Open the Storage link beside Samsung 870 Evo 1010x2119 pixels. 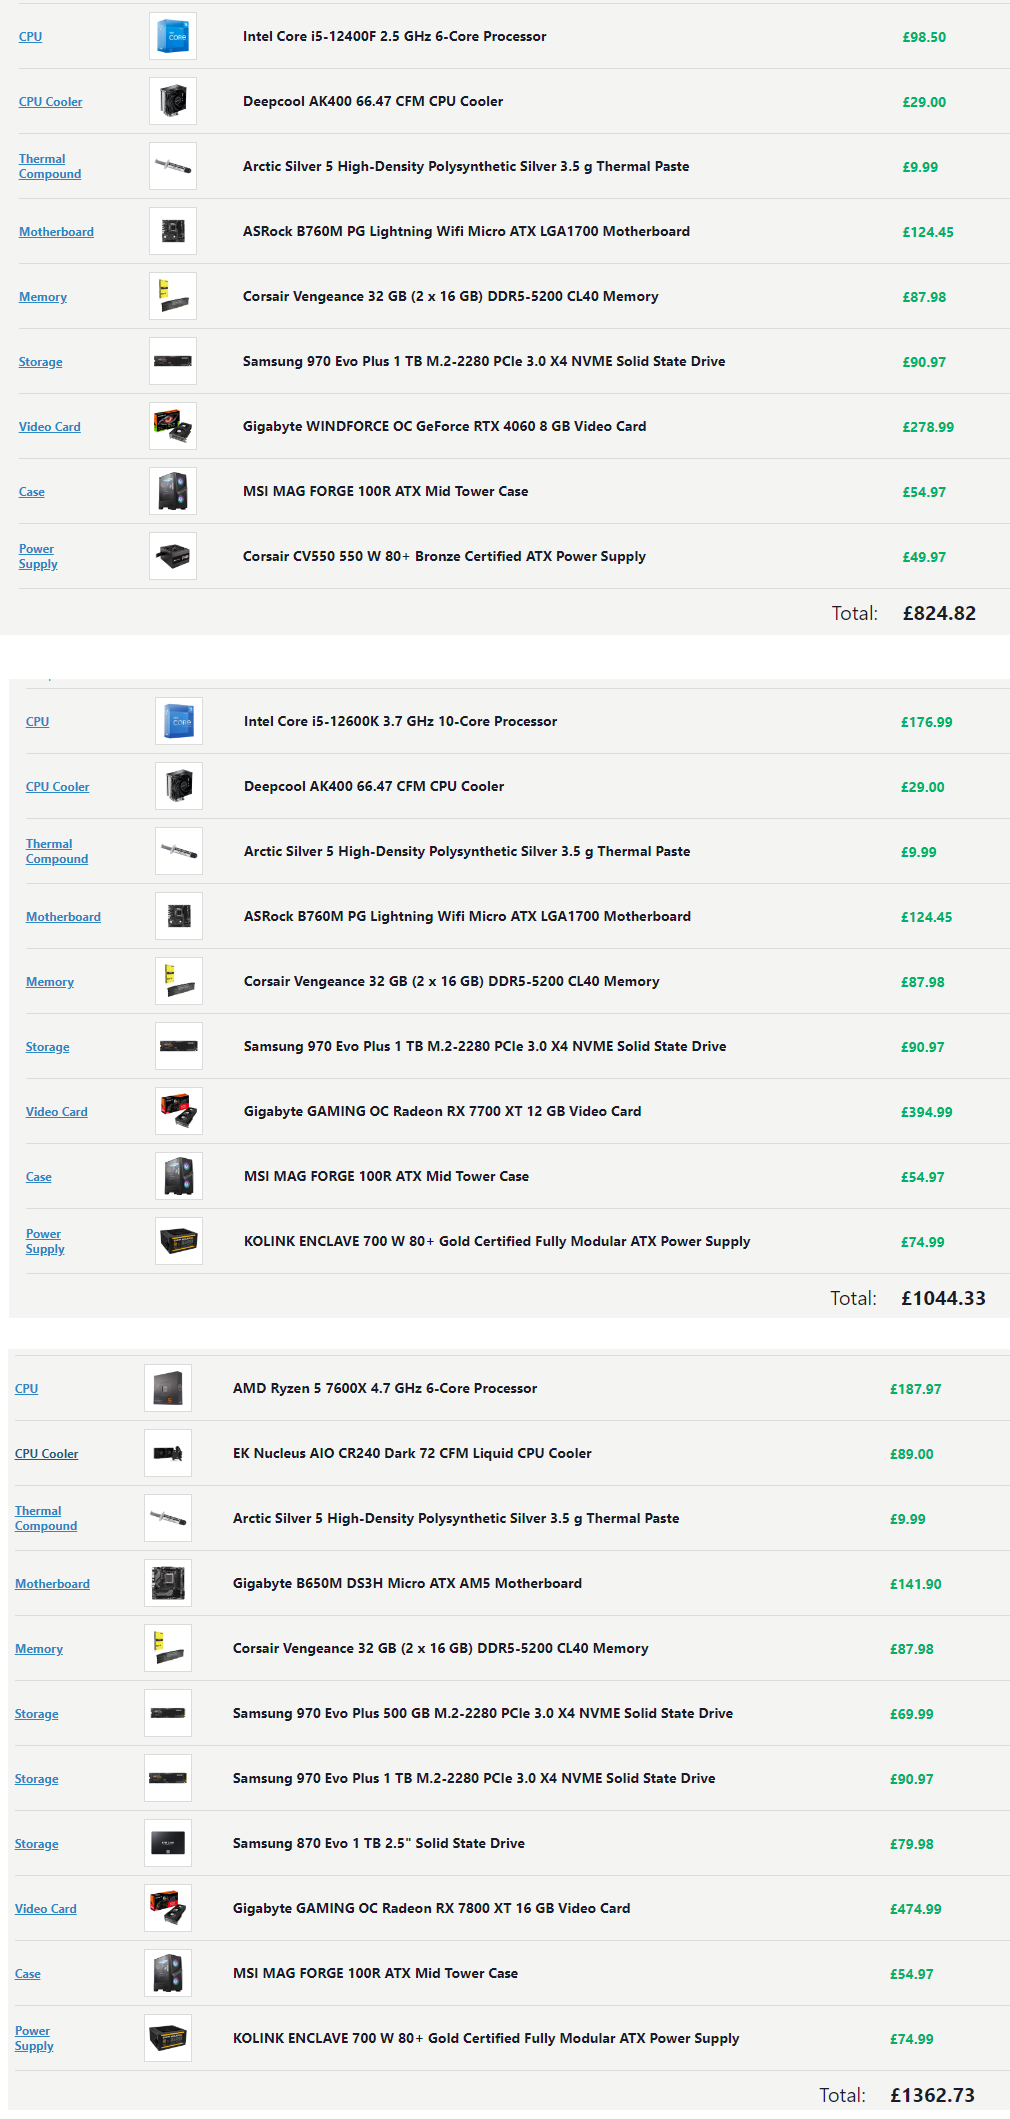36,1844
